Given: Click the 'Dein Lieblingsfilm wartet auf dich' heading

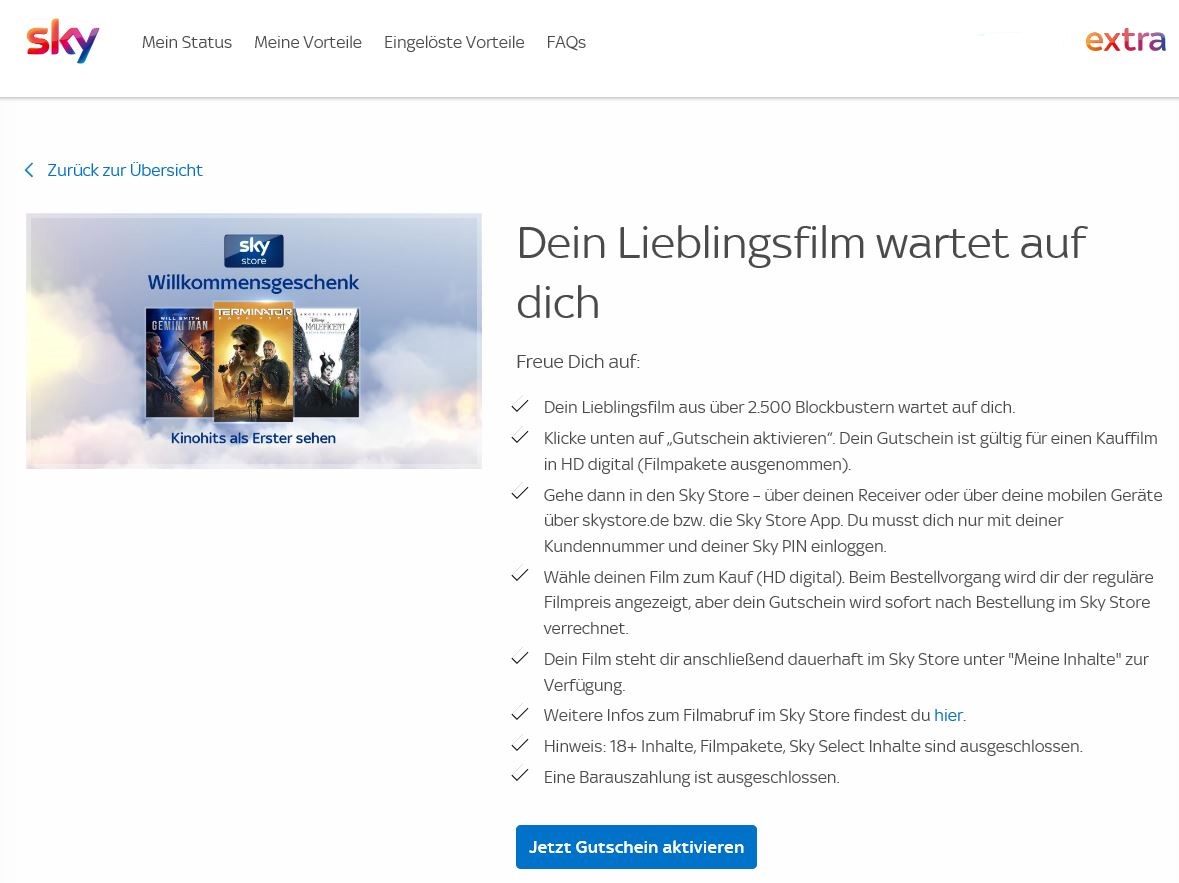Looking at the screenshot, I should [x=802, y=272].
